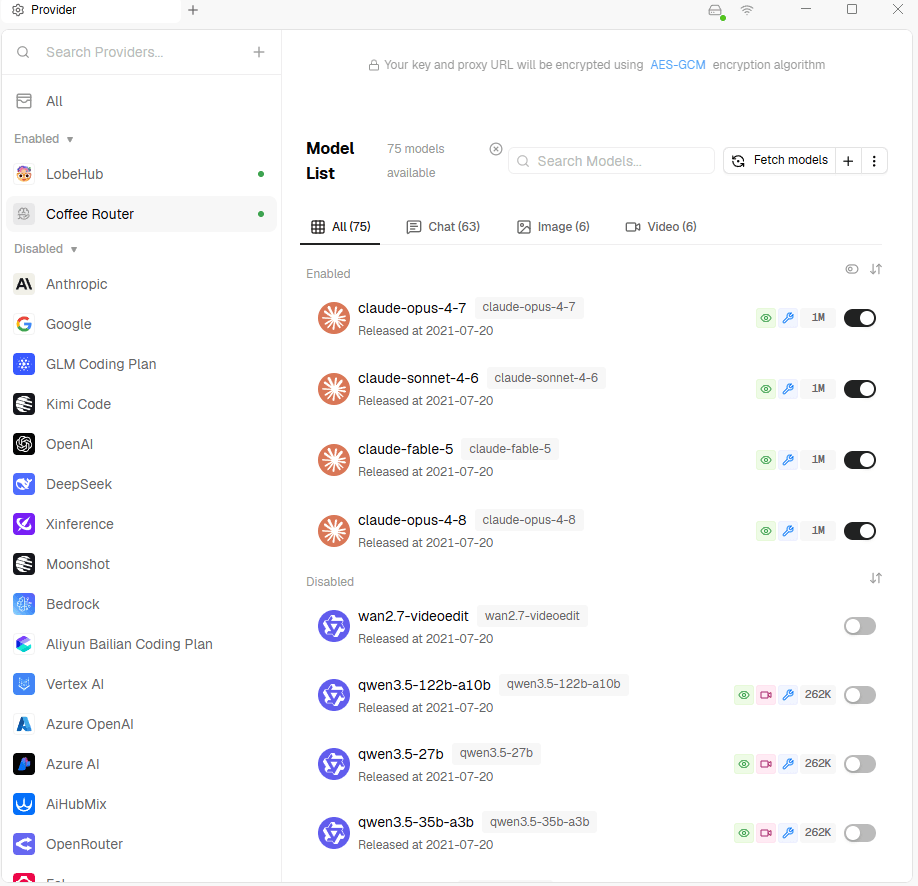Click the wifi status icon in title bar
This screenshot has width=918, height=886.
point(746,10)
